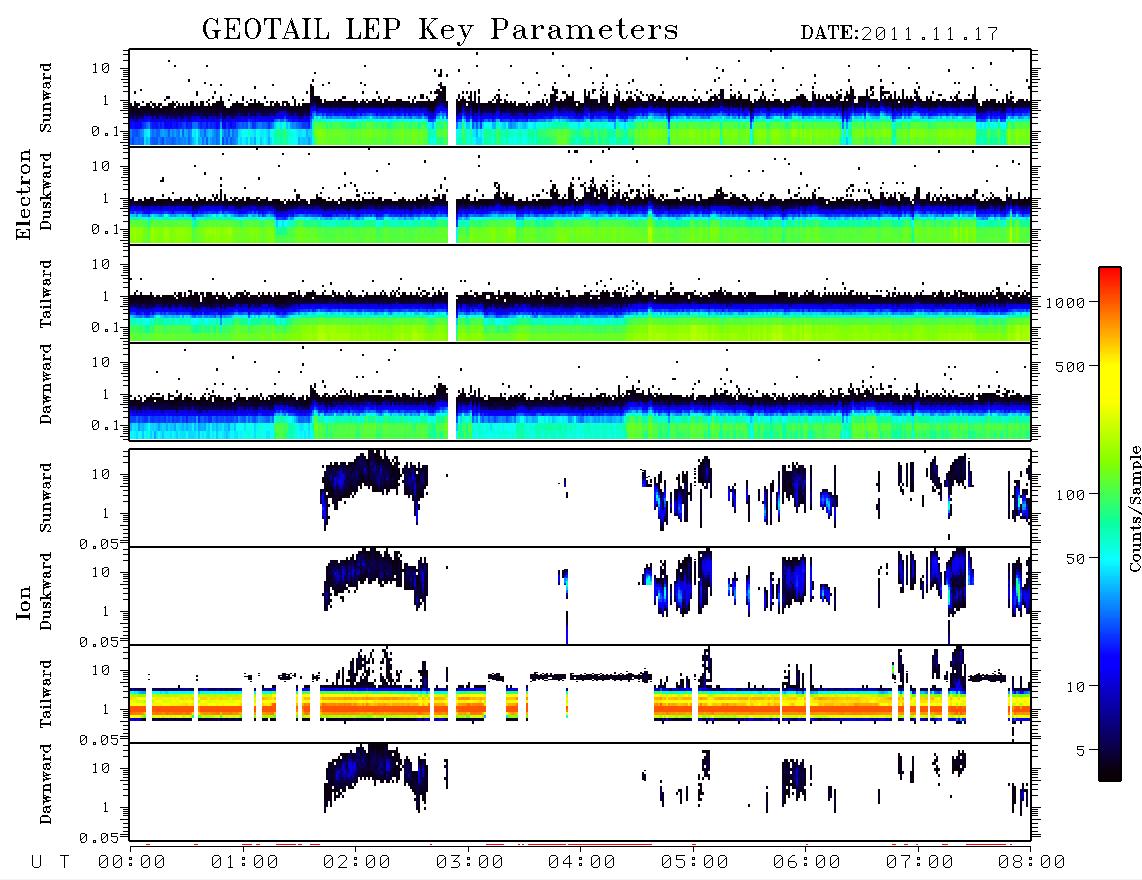
Task: Click the rainbow Counts/Sample color scale bar
Action: [x=1110, y=525]
